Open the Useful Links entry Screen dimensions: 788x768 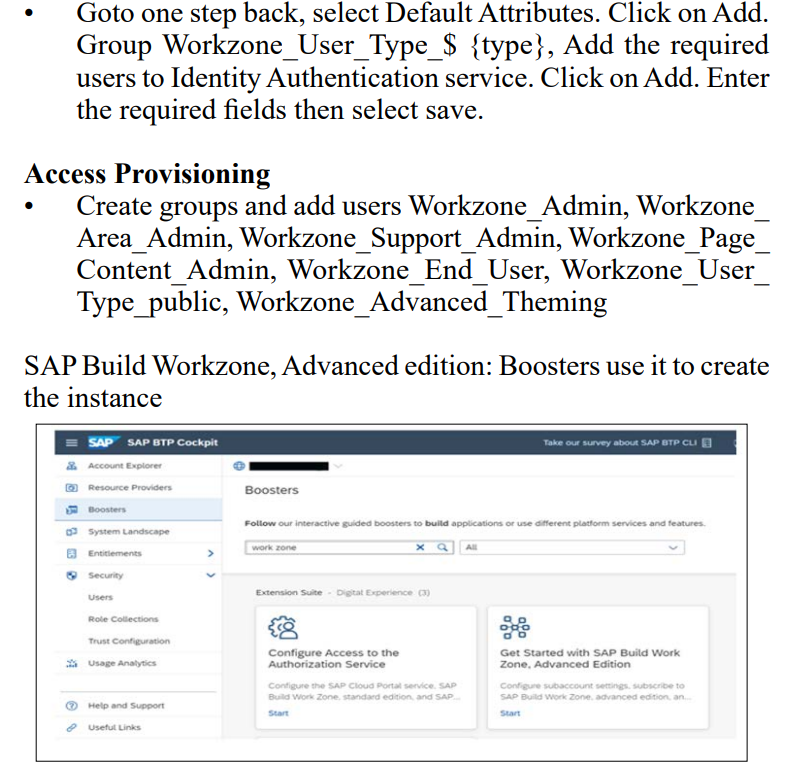(x=115, y=727)
